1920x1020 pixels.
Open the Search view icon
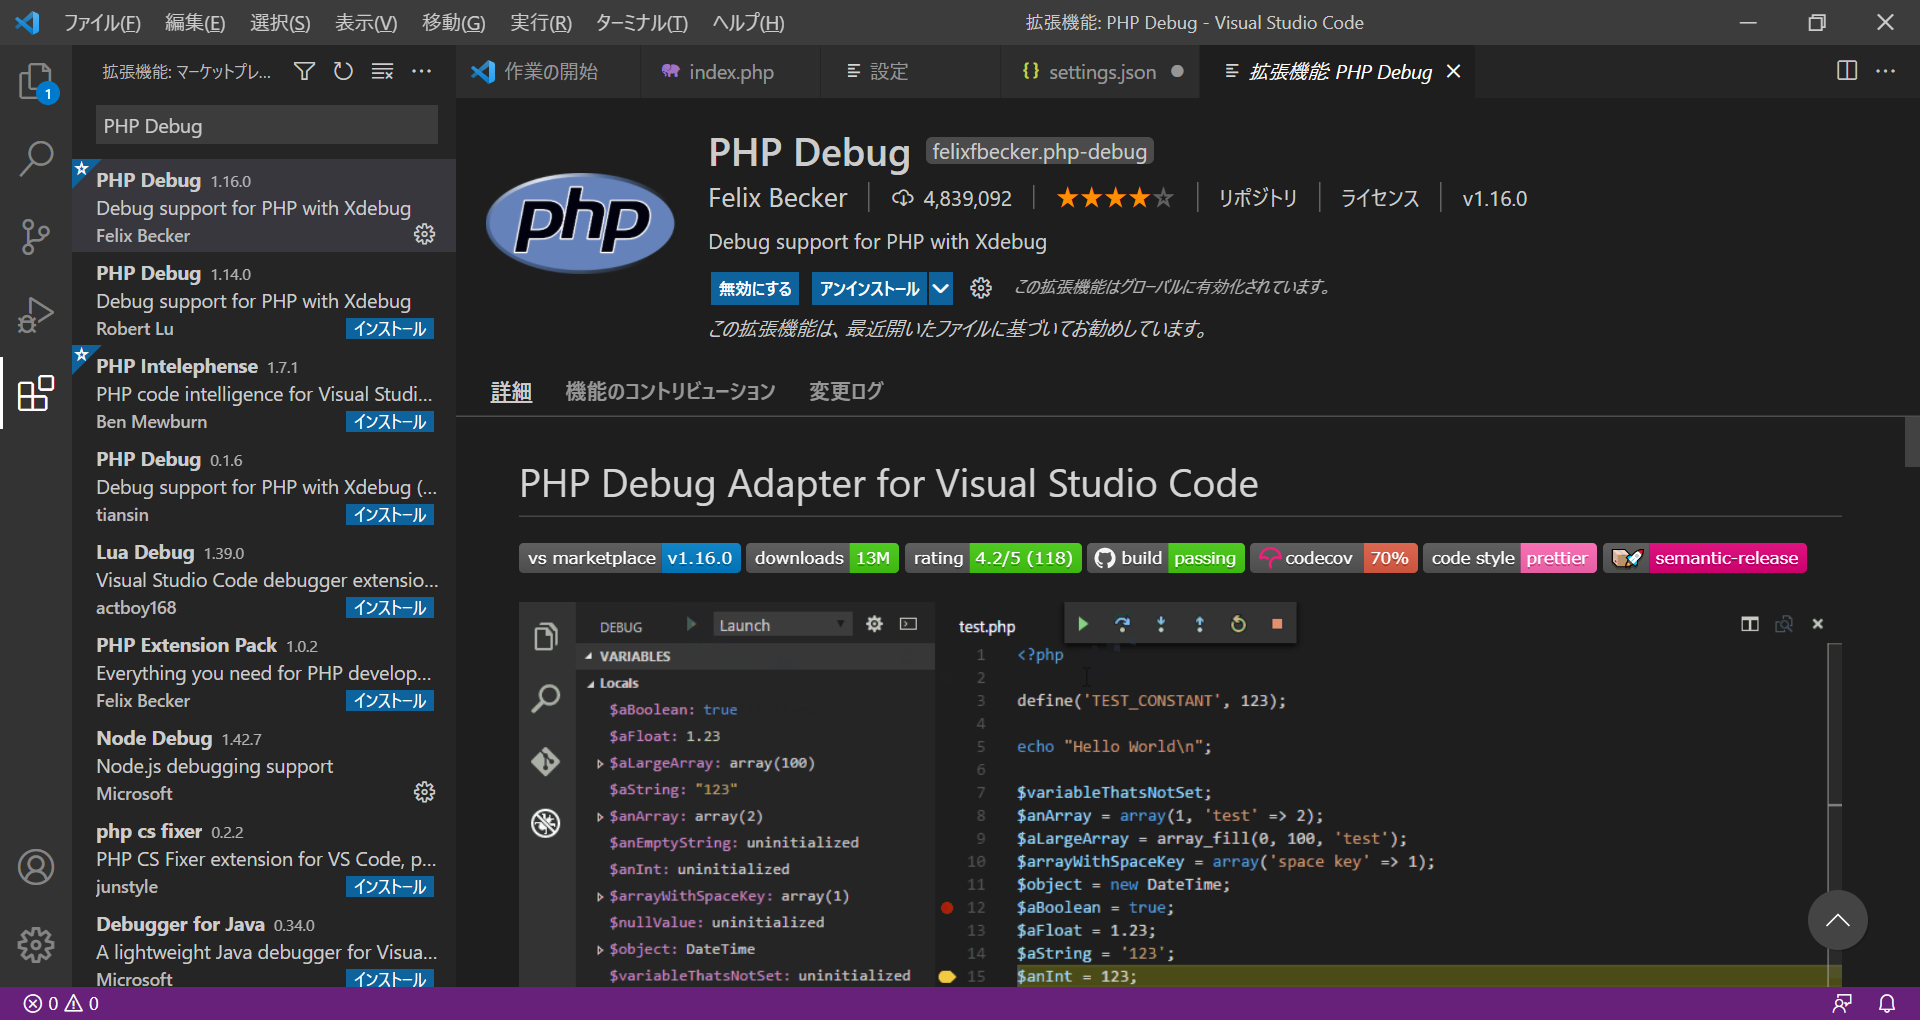point(37,158)
